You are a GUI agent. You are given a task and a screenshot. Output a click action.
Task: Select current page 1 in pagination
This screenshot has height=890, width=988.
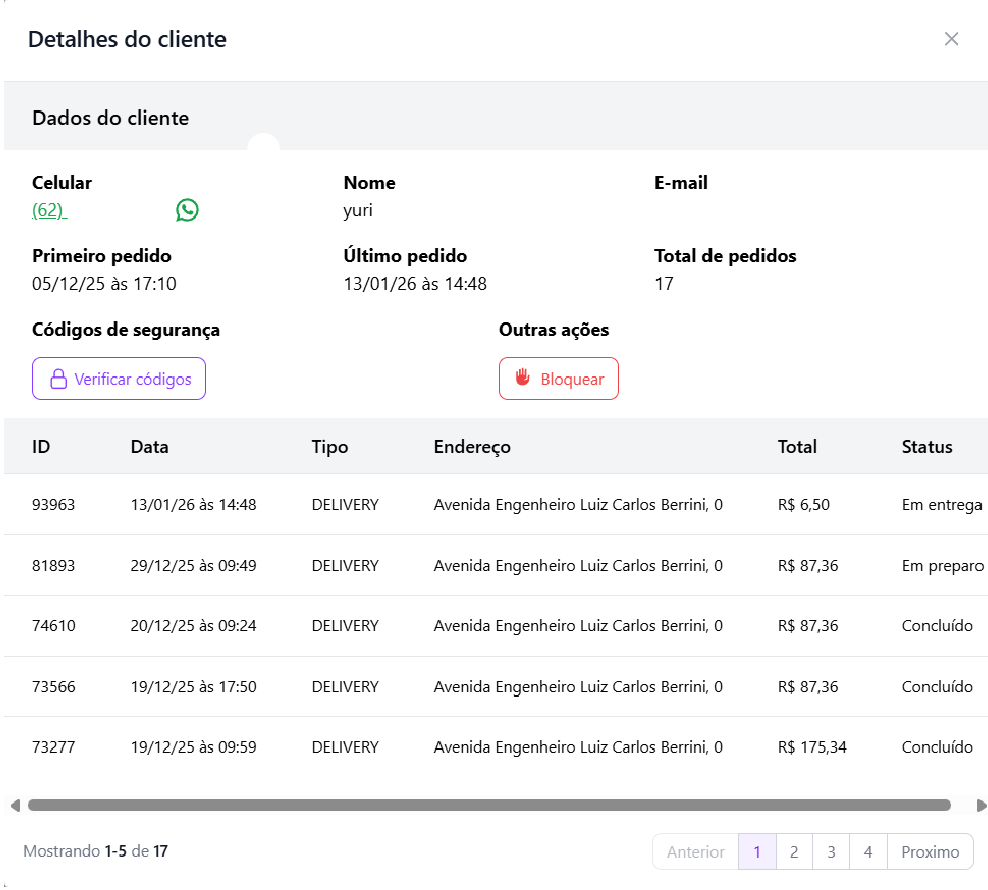pos(757,852)
